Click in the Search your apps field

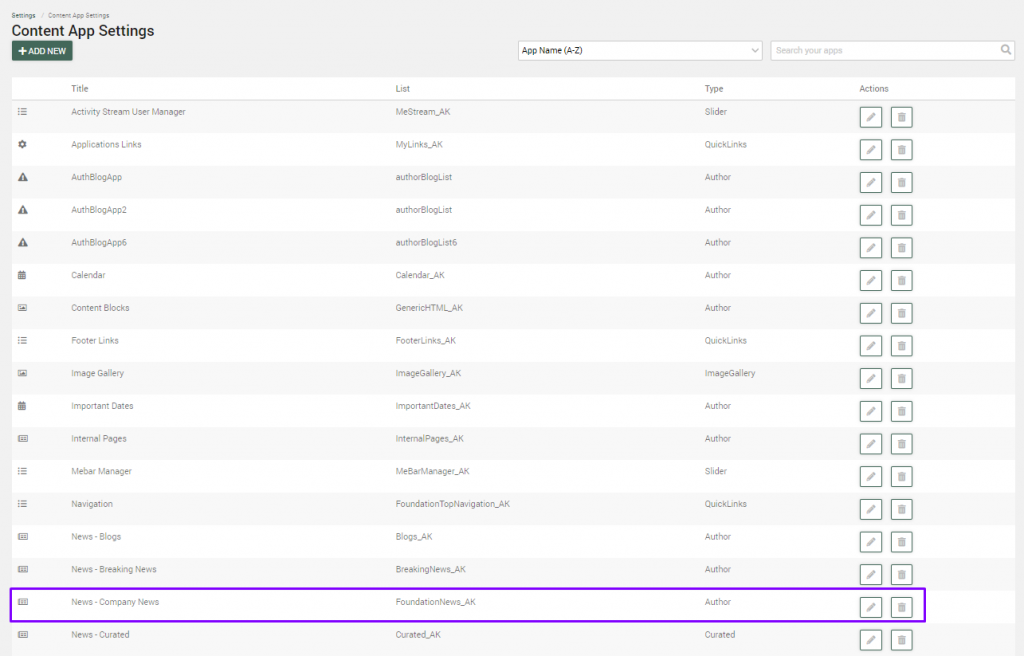coord(885,50)
